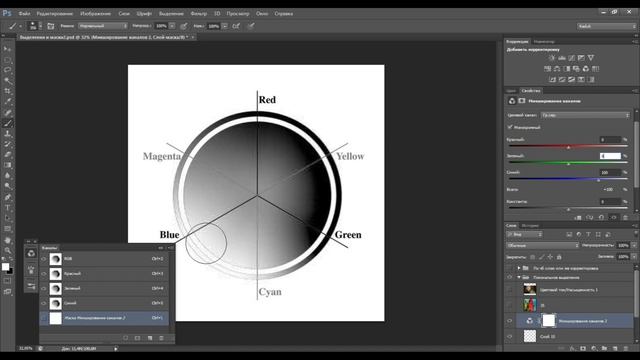Show the Channel Mixer mask channel
Viewport: 640px width, 360px height.
(44, 318)
